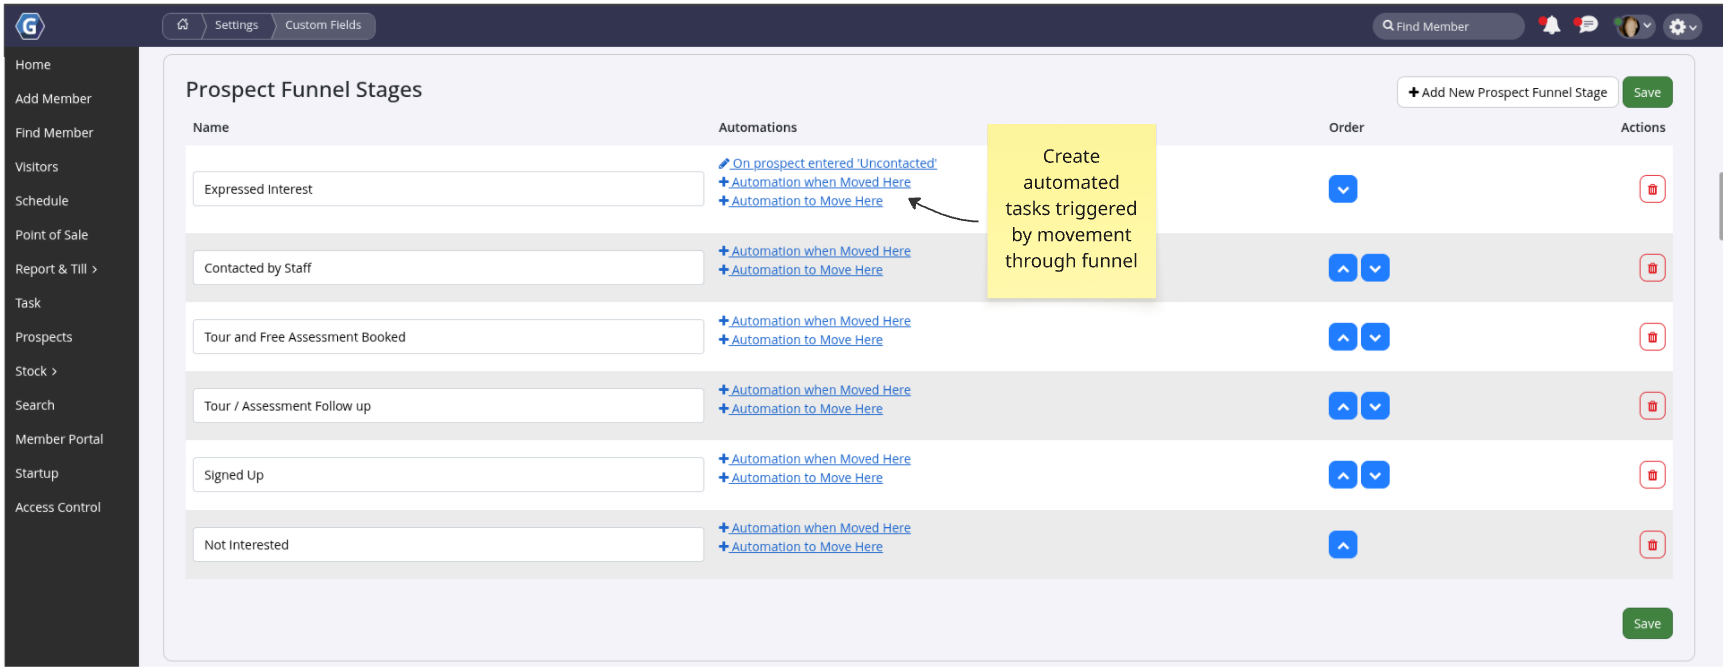Screen dimensions: 1728x671
Task: Add Automation when Moved Here for Signed Up
Action: click(815, 459)
